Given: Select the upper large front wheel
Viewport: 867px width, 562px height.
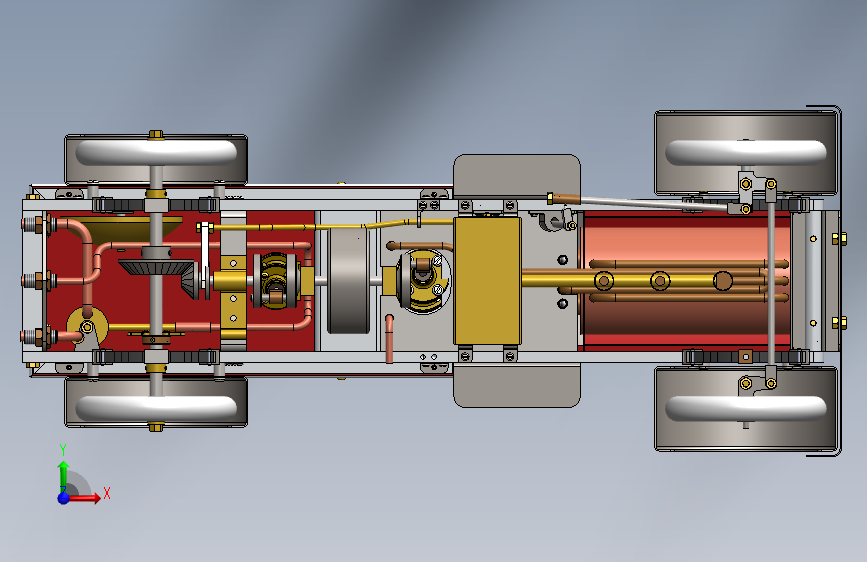Looking at the screenshot, I should pos(745,153).
